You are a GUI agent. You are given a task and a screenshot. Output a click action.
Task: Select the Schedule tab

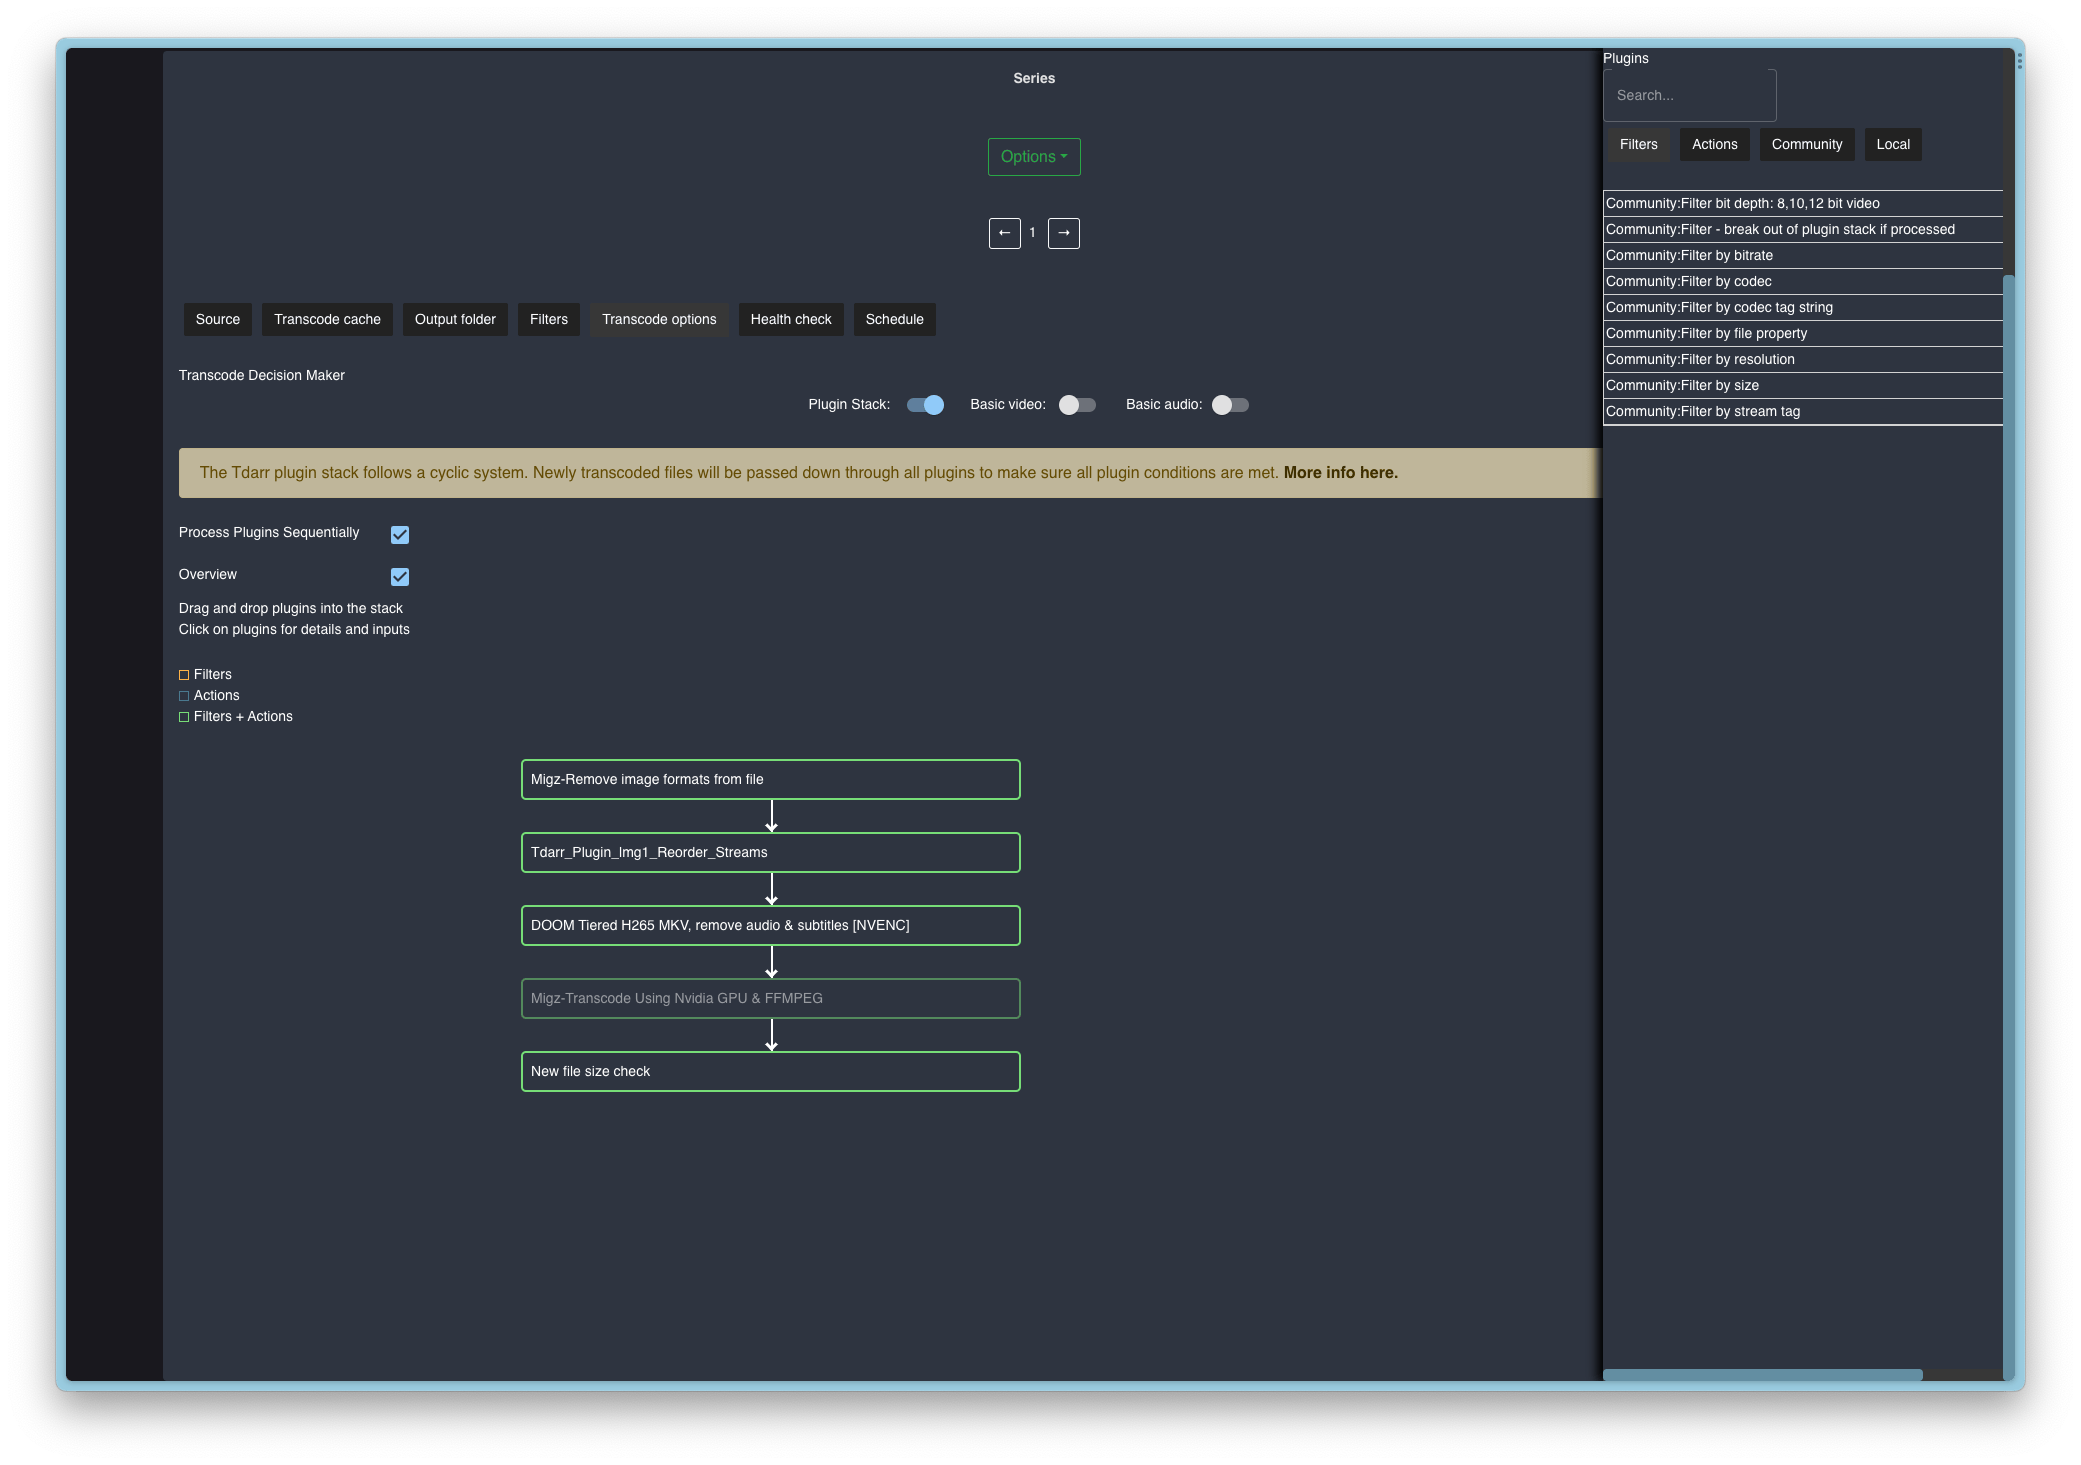point(894,320)
